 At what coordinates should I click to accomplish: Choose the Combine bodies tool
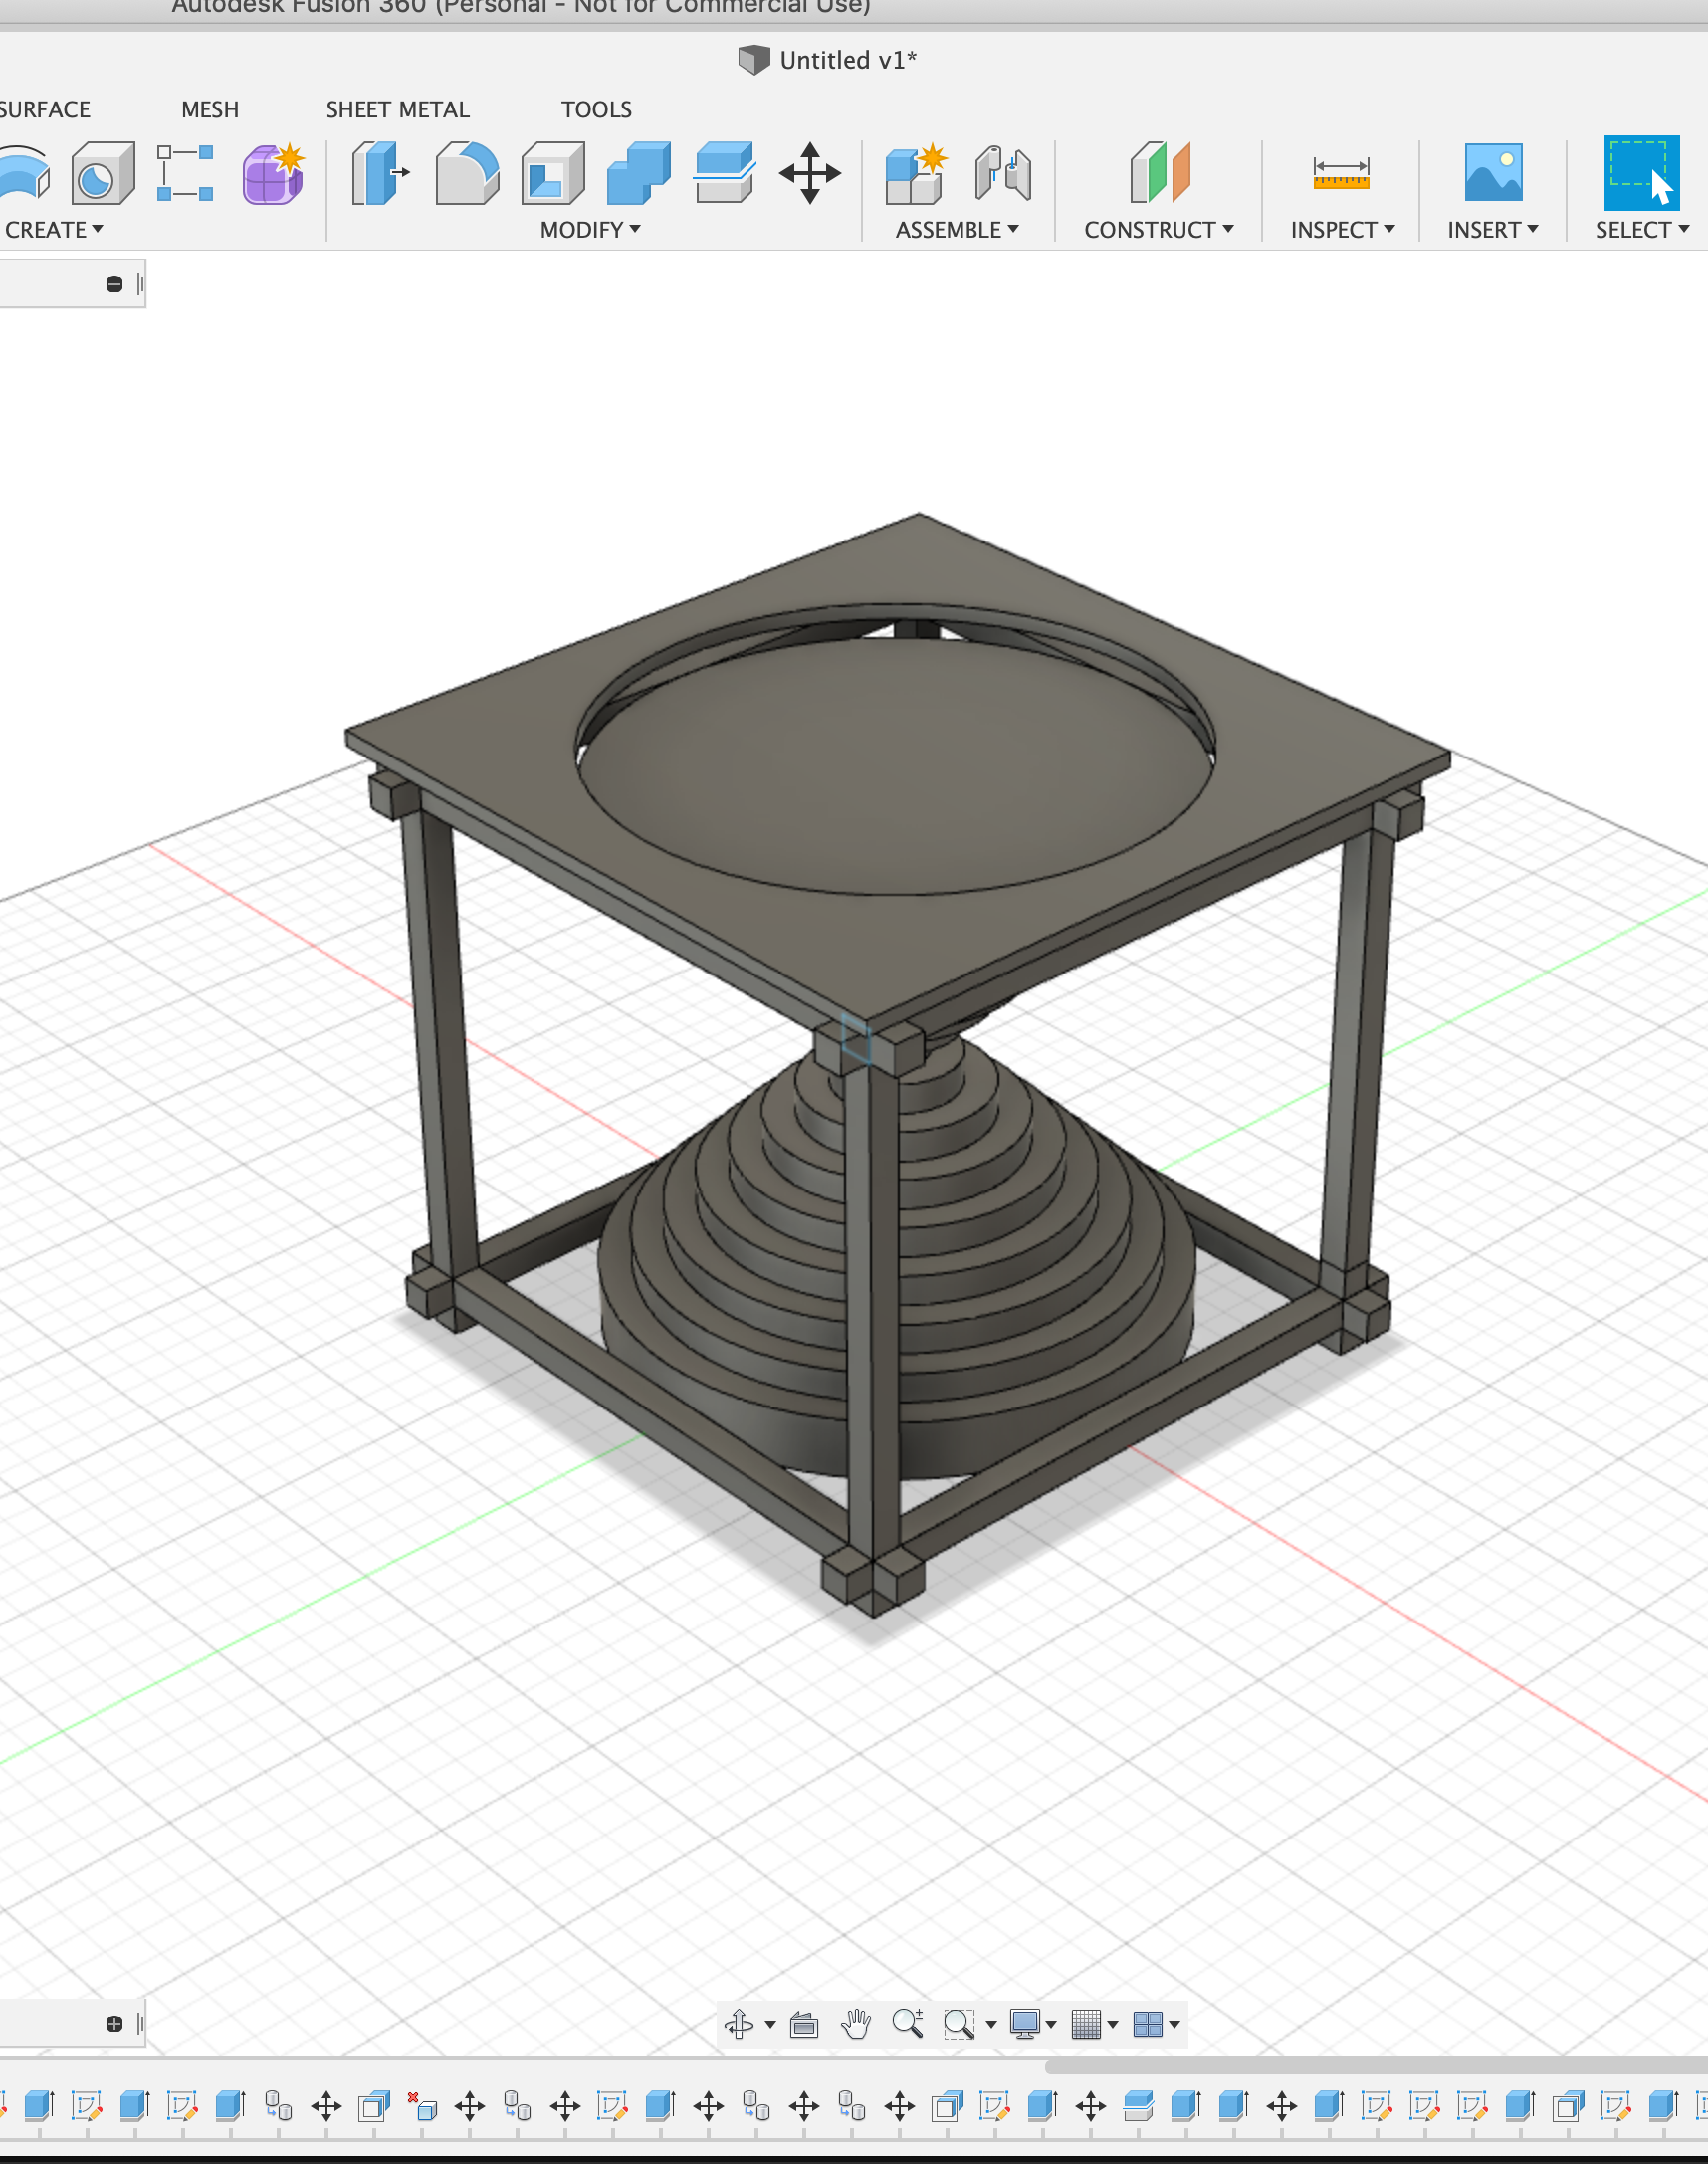[638, 174]
